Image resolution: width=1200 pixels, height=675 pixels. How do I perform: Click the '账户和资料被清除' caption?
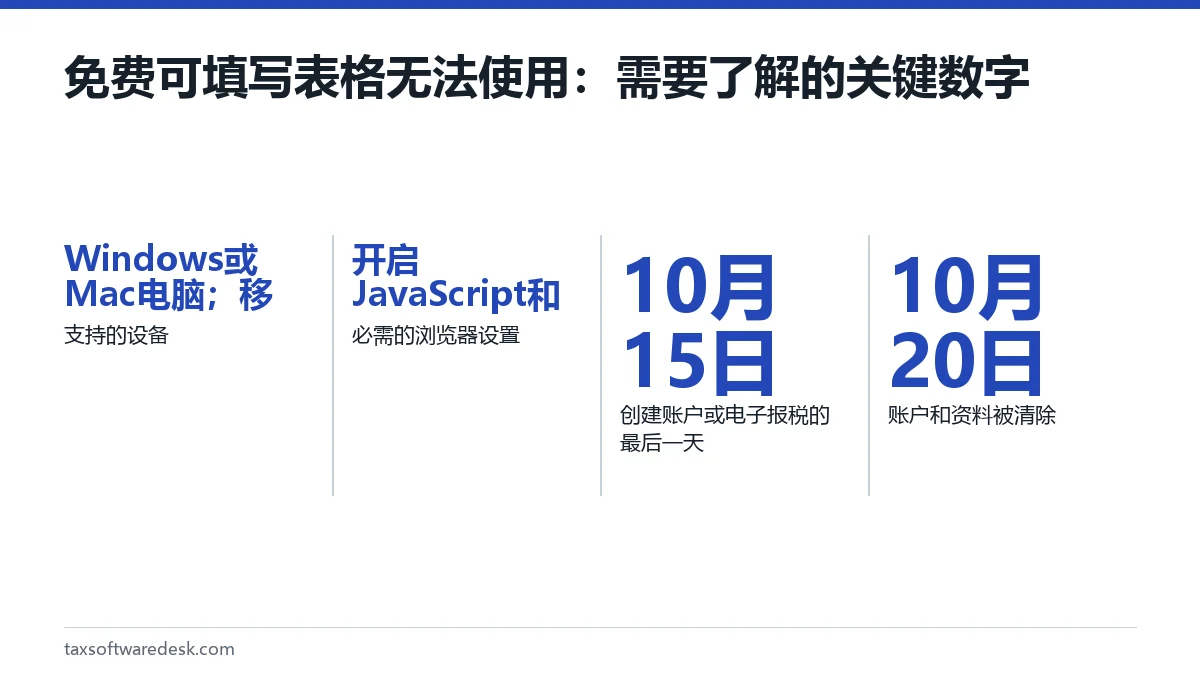click(972, 415)
